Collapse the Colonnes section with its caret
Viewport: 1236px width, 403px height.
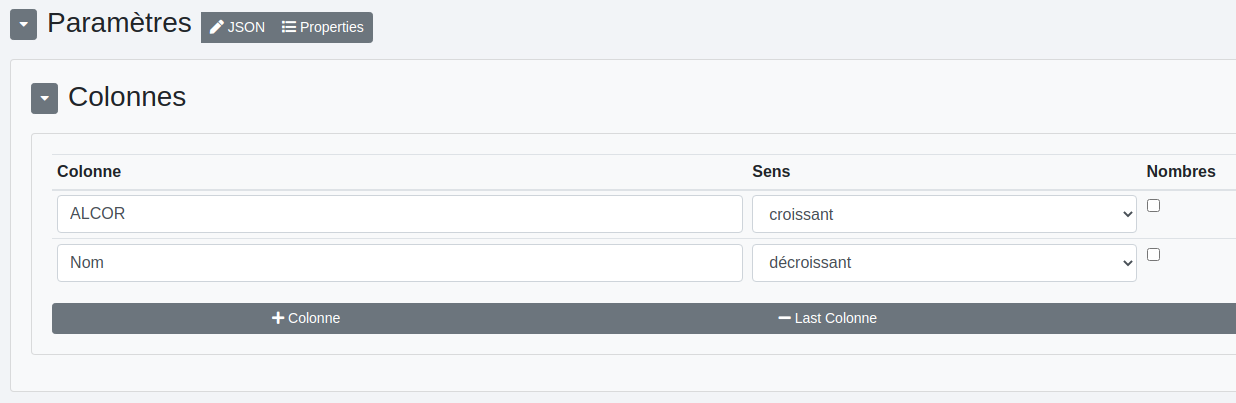point(45,98)
